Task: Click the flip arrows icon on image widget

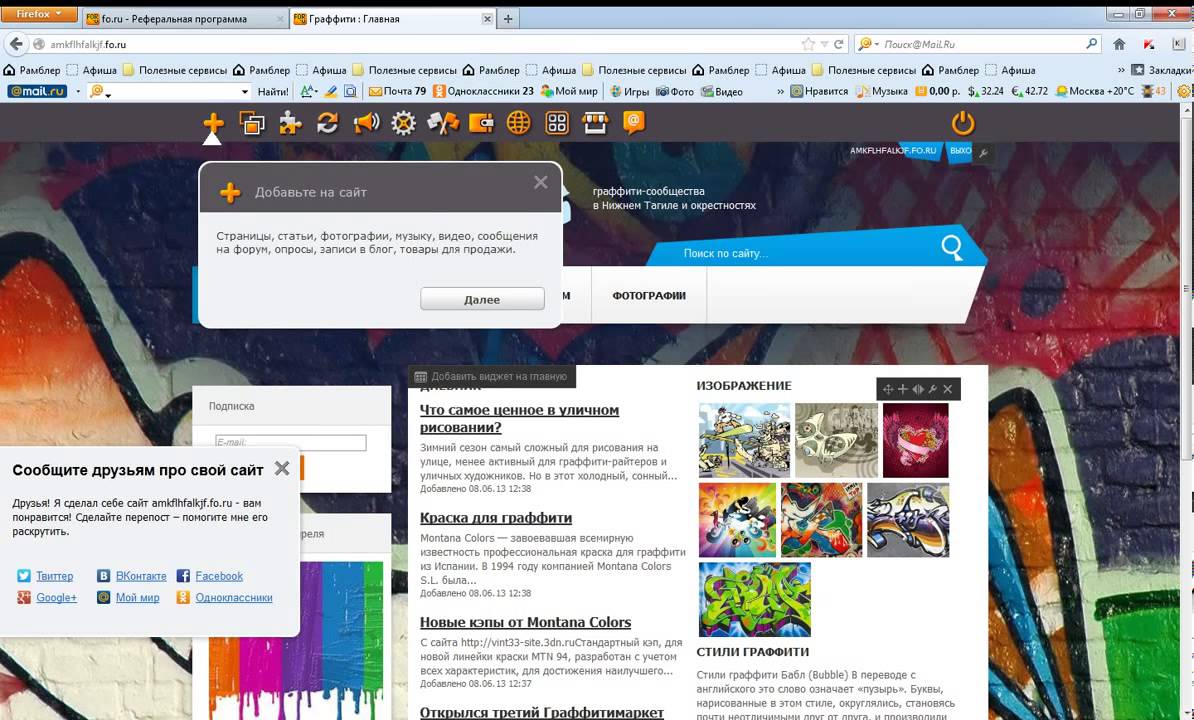Action: pos(918,389)
